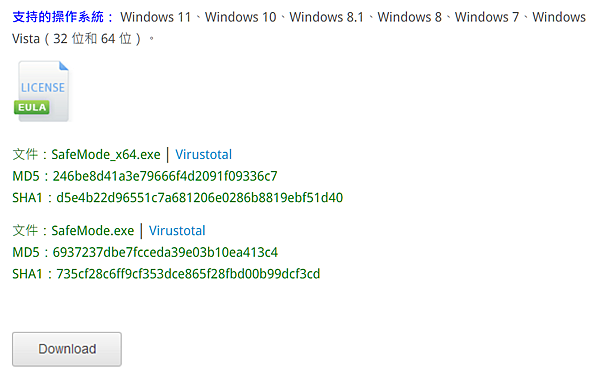Click the SafeMode_x64.exe file name
Screen dimensions: 600x378
coord(106,155)
